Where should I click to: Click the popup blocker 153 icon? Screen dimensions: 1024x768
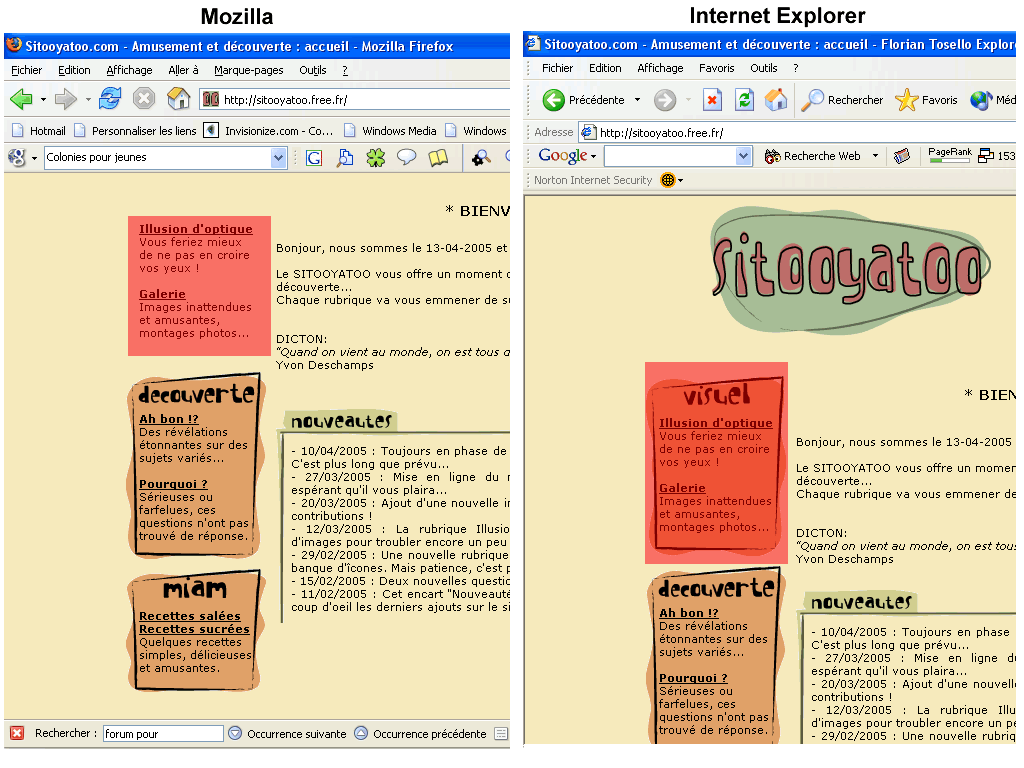[x=996, y=156]
